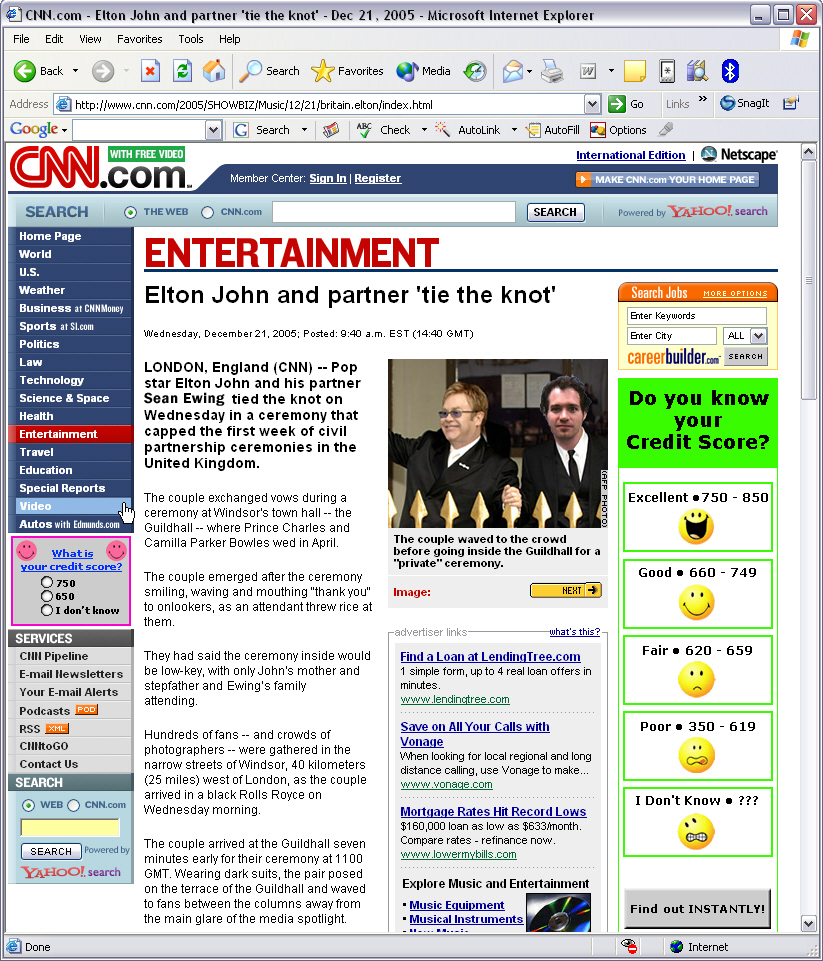Screen dimensions: 823x961
Task: Select the 650 credit score radio
Action: pyautogui.click(x=47, y=596)
